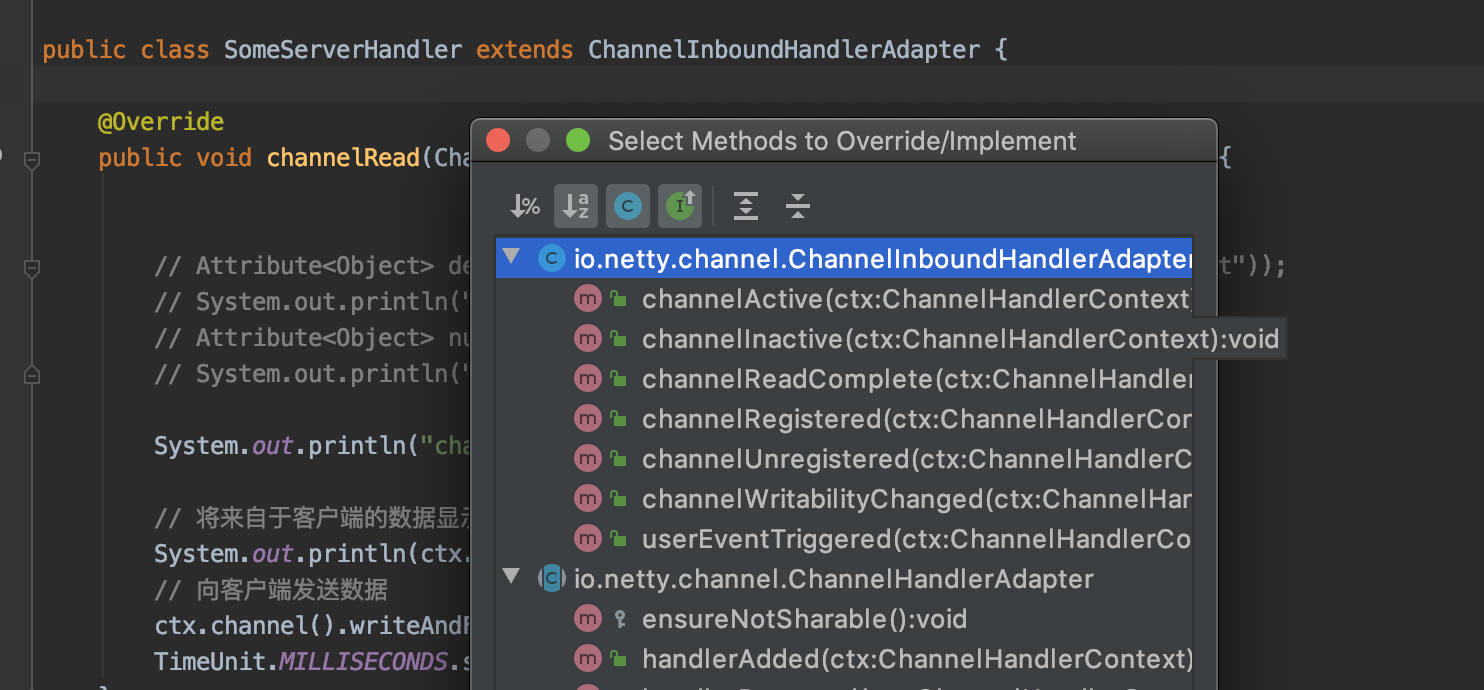This screenshot has width=1484, height=690.
Task: Select the channelRegistered method
Action: coord(844,419)
